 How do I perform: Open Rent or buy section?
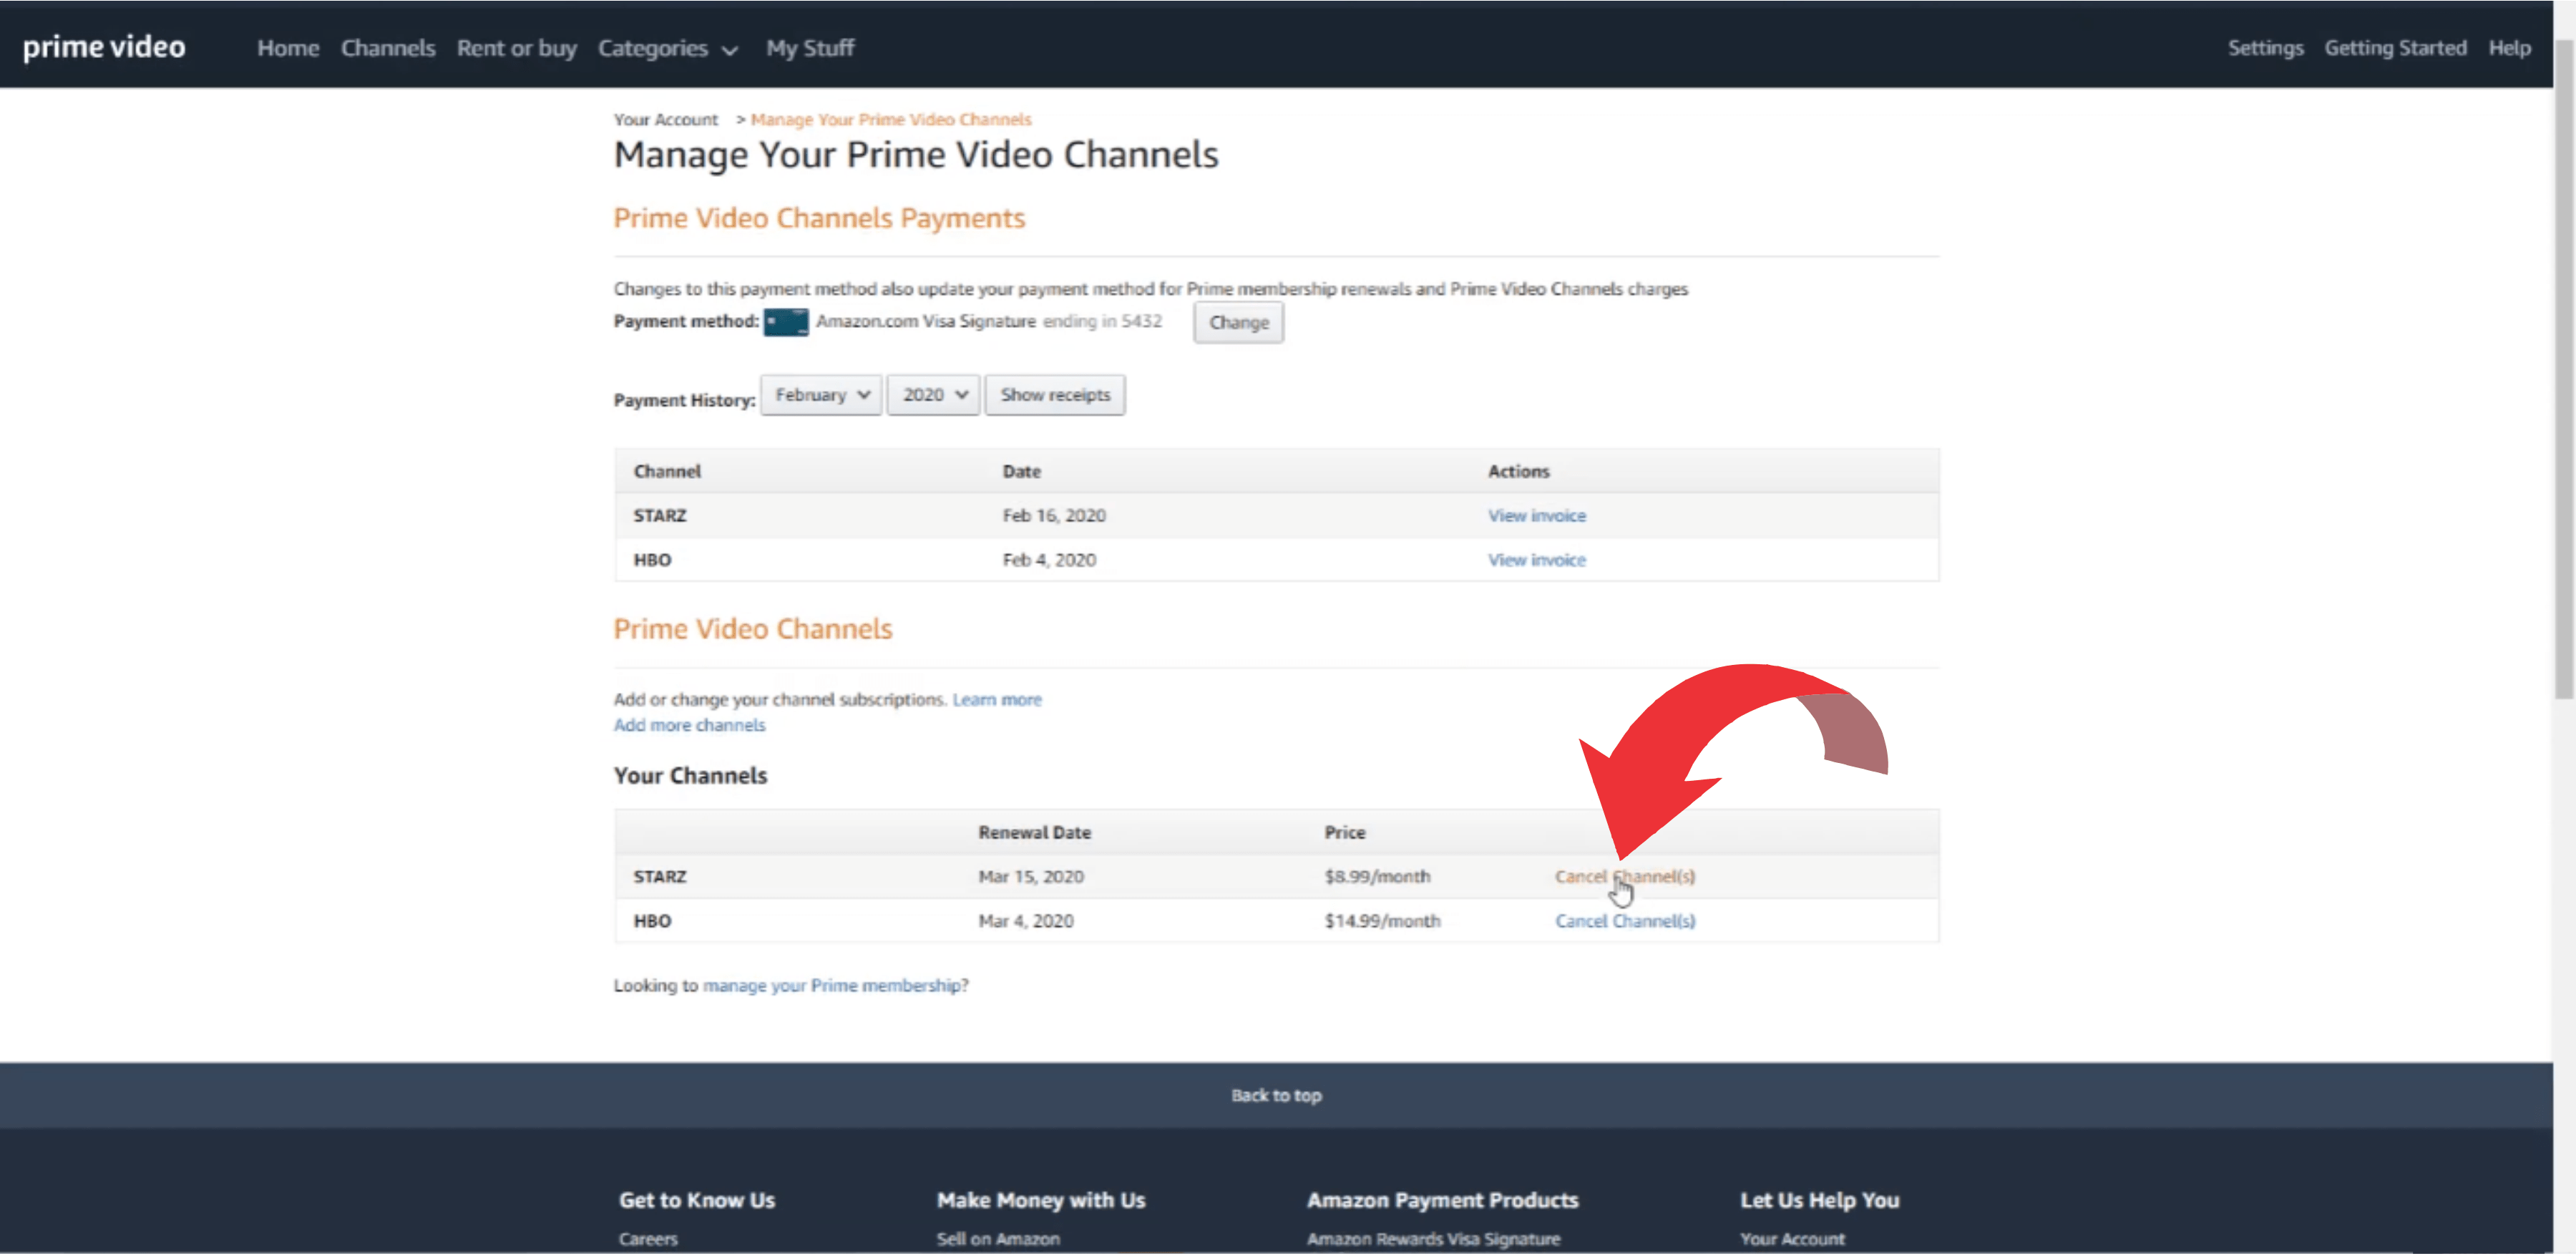click(516, 47)
